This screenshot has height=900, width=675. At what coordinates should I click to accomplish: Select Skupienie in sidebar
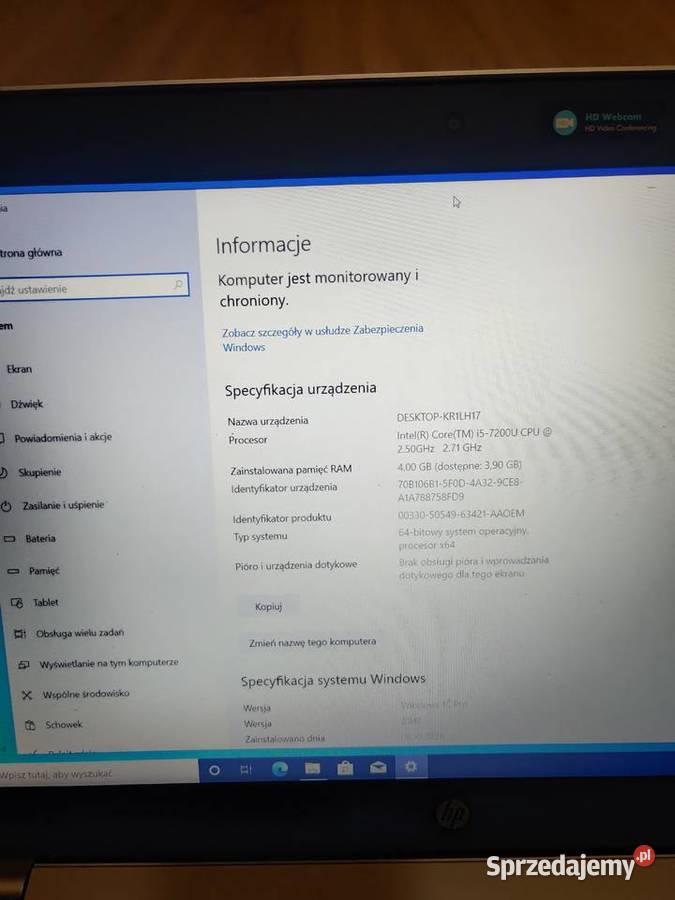tap(39, 472)
